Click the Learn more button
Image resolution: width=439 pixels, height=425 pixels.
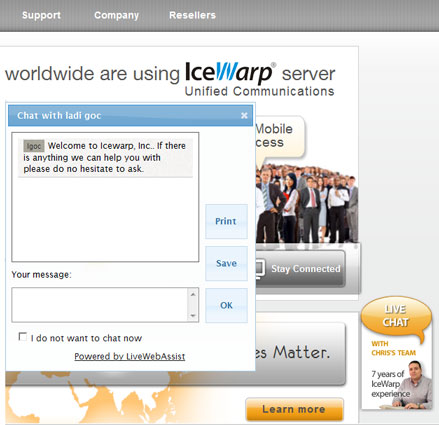pos(294,409)
